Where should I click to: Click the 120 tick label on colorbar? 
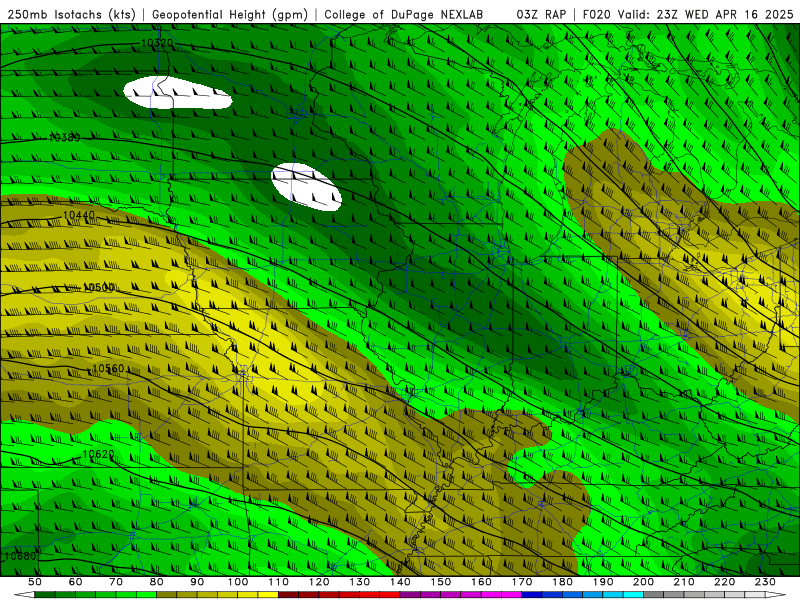pos(319,582)
